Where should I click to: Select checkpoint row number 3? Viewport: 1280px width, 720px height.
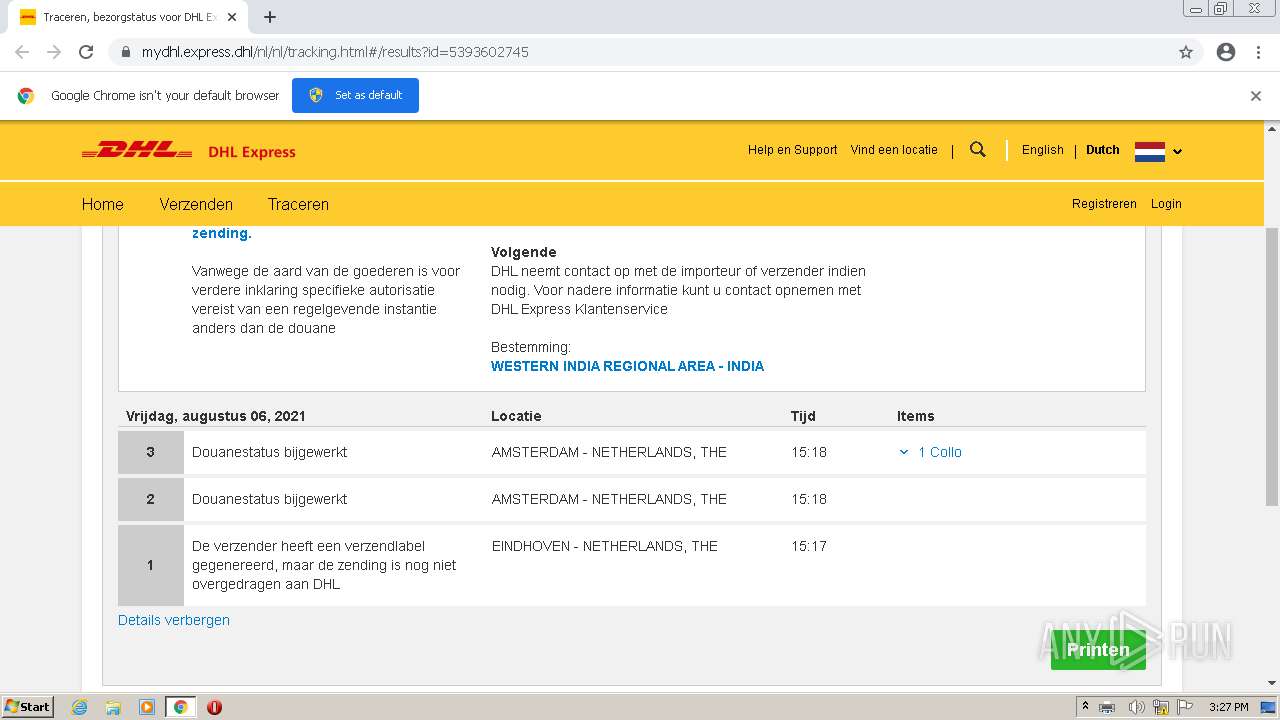(x=151, y=452)
